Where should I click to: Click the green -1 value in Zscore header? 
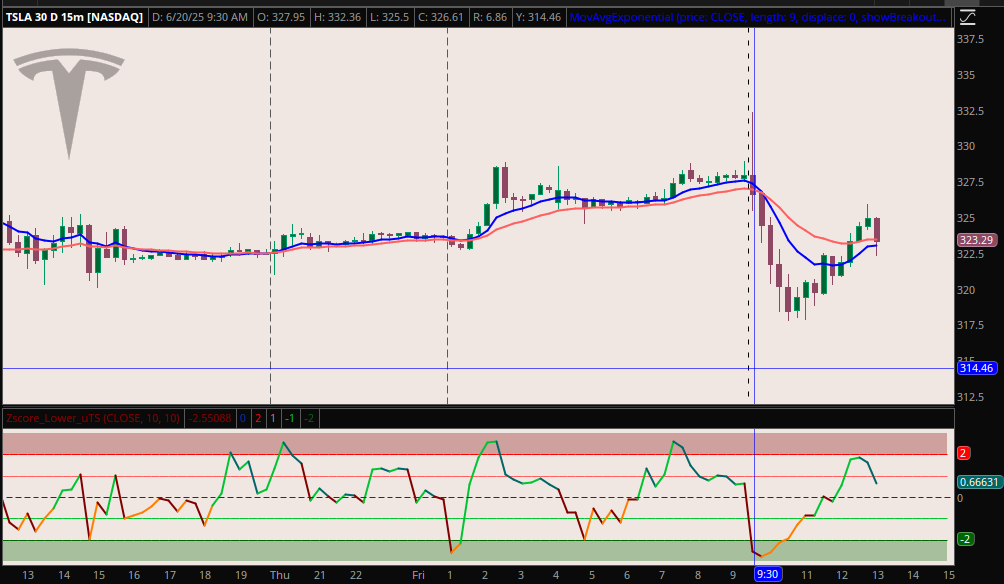click(289, 418)
